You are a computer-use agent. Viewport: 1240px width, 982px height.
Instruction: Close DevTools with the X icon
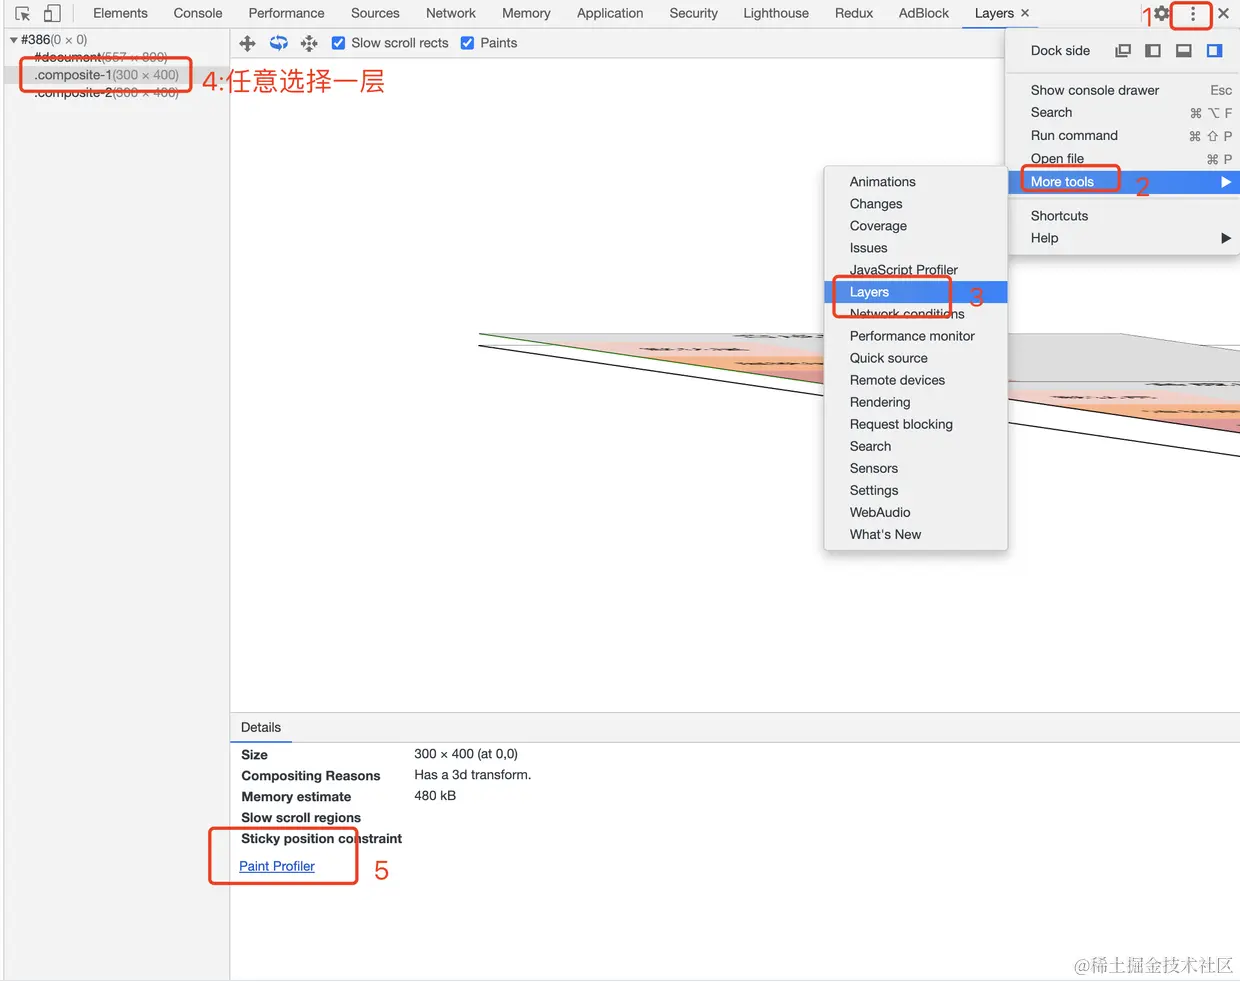(x=1223, y=14)
